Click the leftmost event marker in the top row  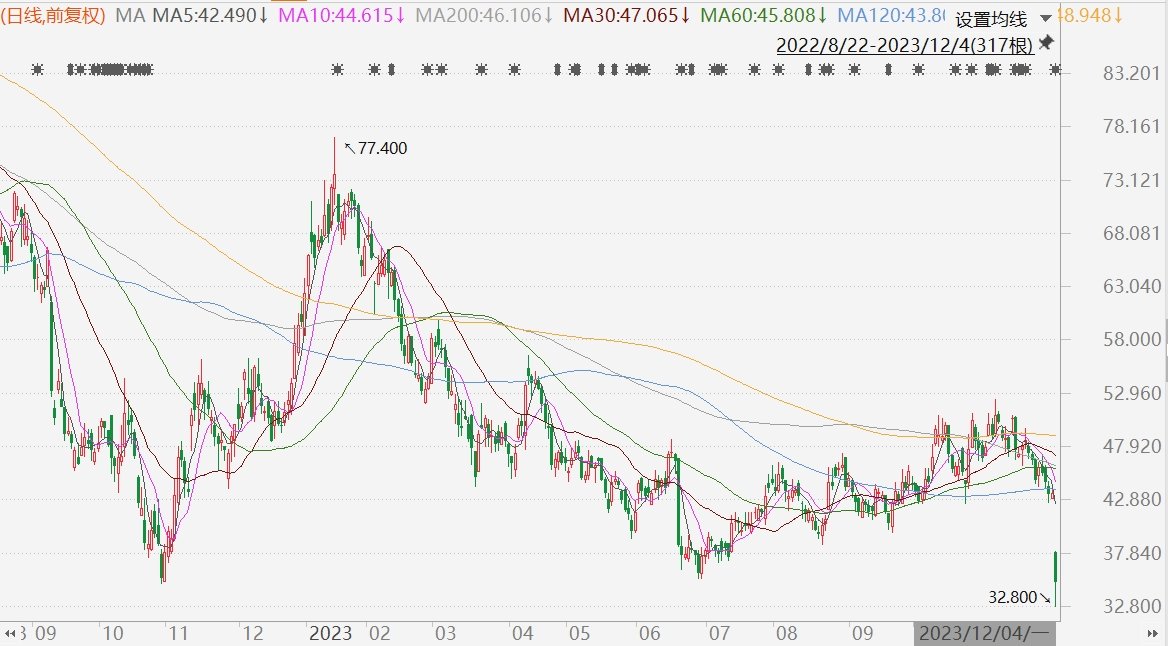pos(37,70)
